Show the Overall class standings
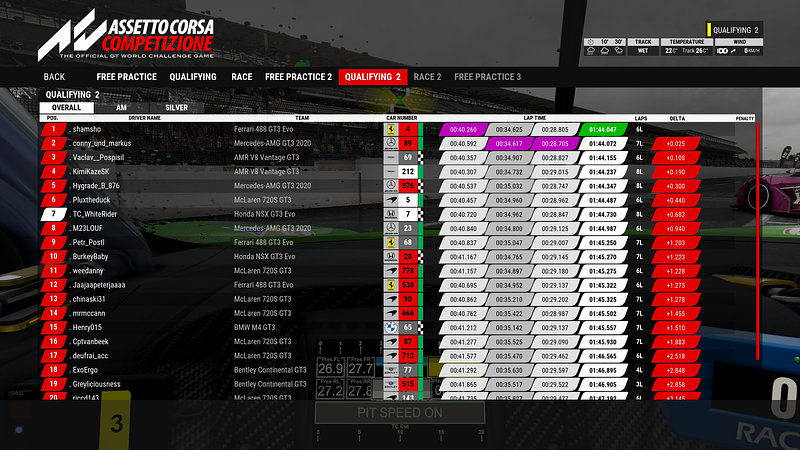Image resolution: width=800 pixels, height=450 pixels. pyautogui.click(x=66, y=108)
